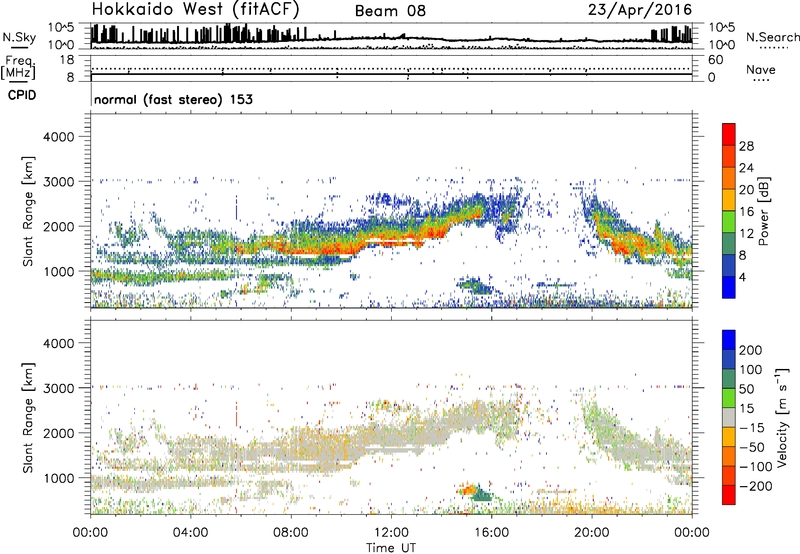Click the "18" frequency axis tick label

coord(67,60)
